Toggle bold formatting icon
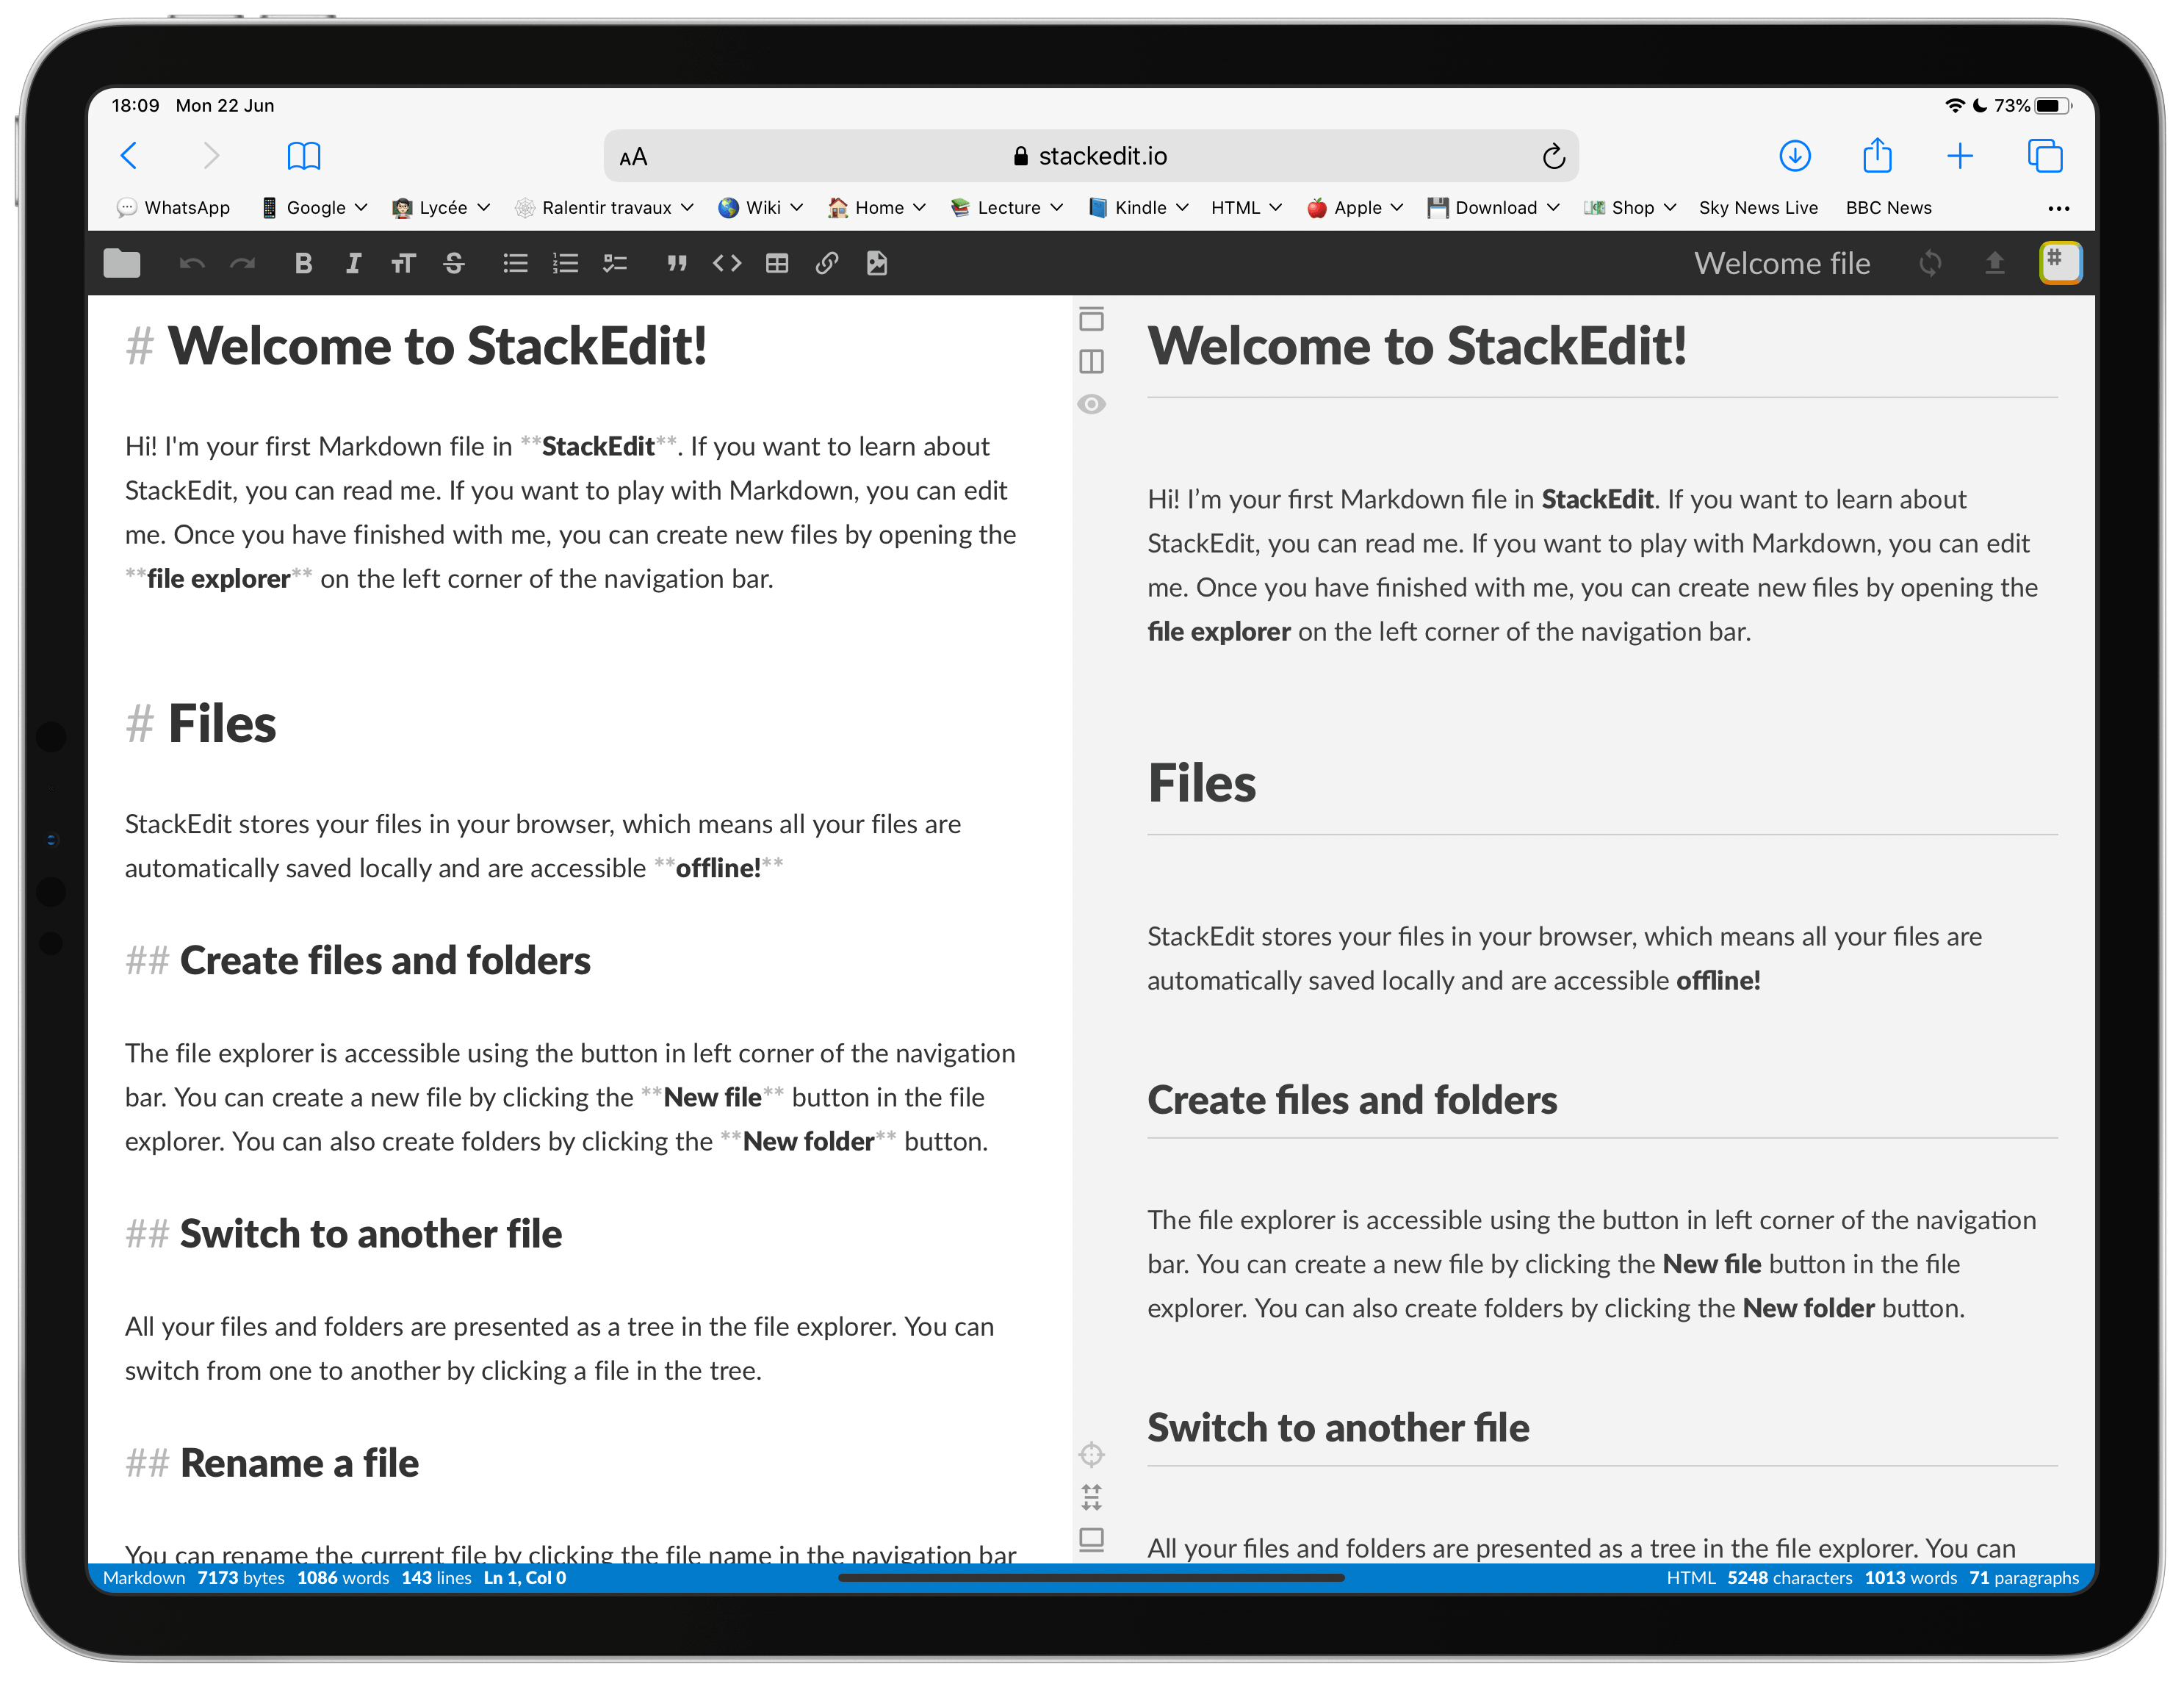Image resolution: width=2184 pixels, height=1681 pixels. tap(303, 263)
